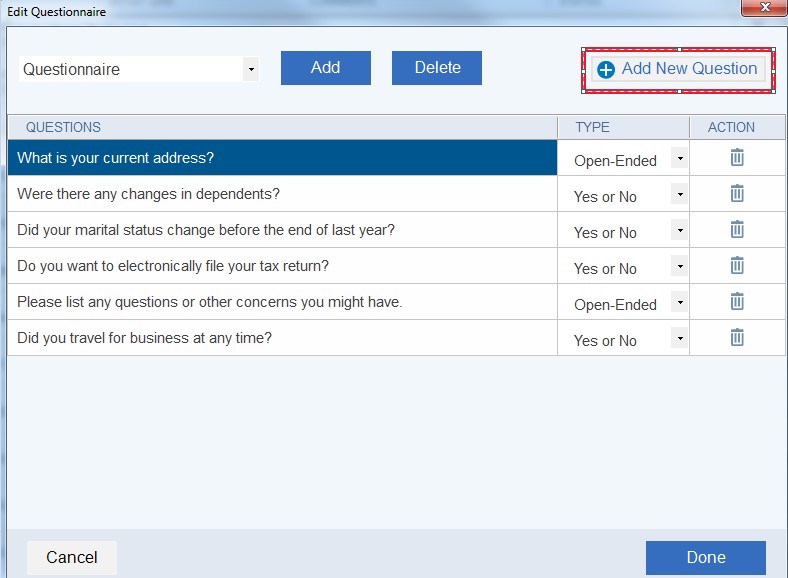Open type dropdown for current address question
The width and height of the screenshot is (788, 578).
pos(679,158)
